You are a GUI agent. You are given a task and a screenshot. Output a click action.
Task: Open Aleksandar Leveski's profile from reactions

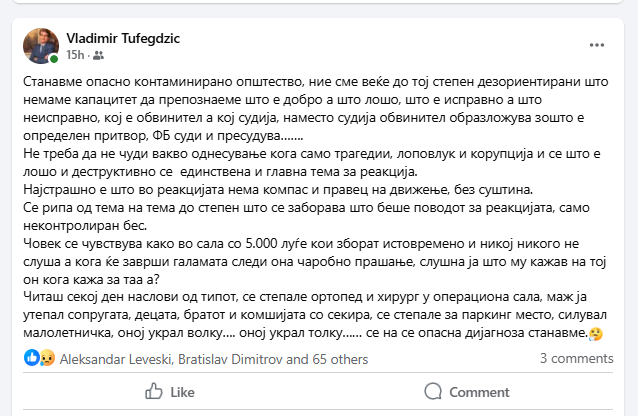pos(111,357)
